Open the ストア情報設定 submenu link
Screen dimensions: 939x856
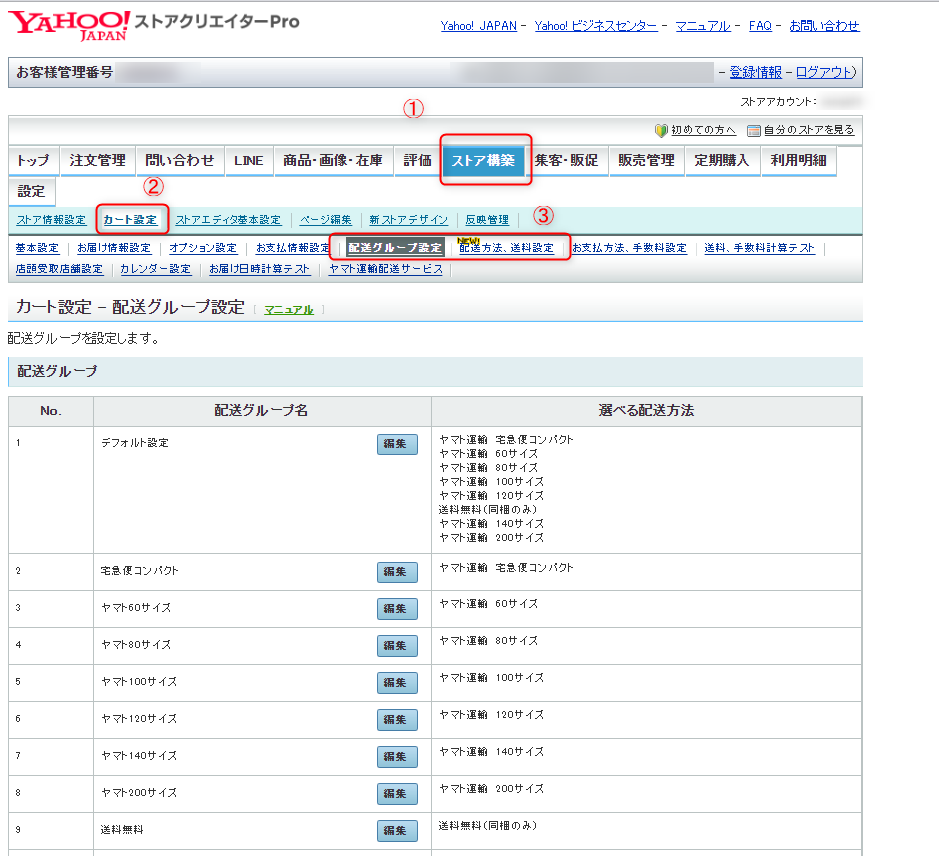51,220
